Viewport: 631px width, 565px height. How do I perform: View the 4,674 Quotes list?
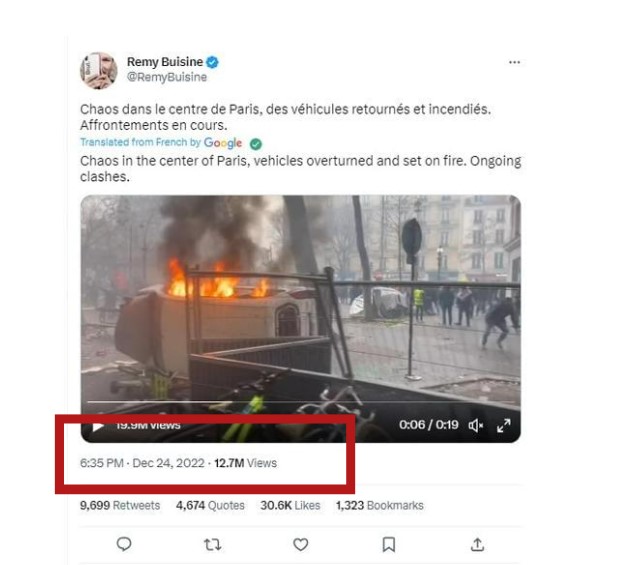pos(210,505)
